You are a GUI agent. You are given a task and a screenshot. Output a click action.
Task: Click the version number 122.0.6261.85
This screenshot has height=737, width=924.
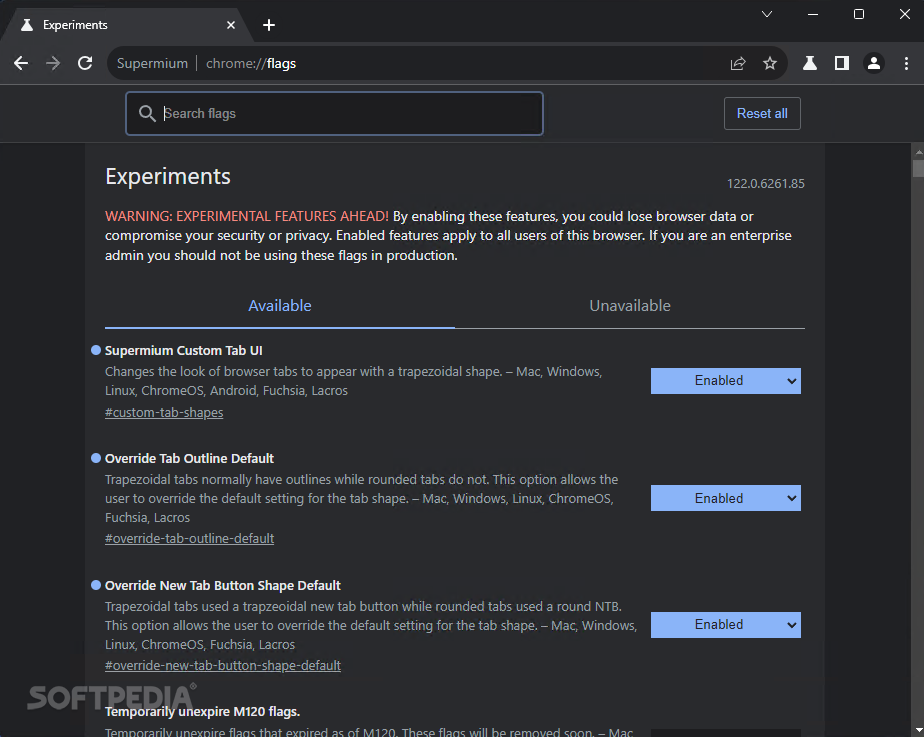click(765, 184)
